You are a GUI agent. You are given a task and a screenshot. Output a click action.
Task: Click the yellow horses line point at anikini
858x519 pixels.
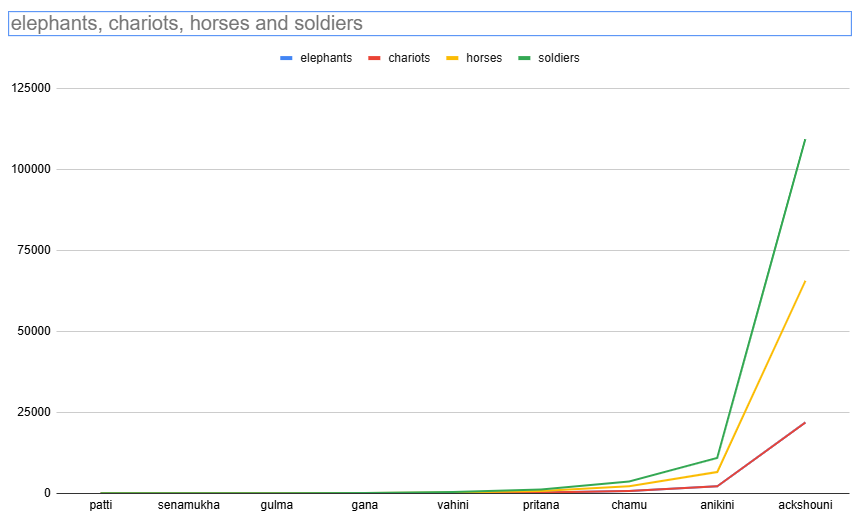coord(717,472)
